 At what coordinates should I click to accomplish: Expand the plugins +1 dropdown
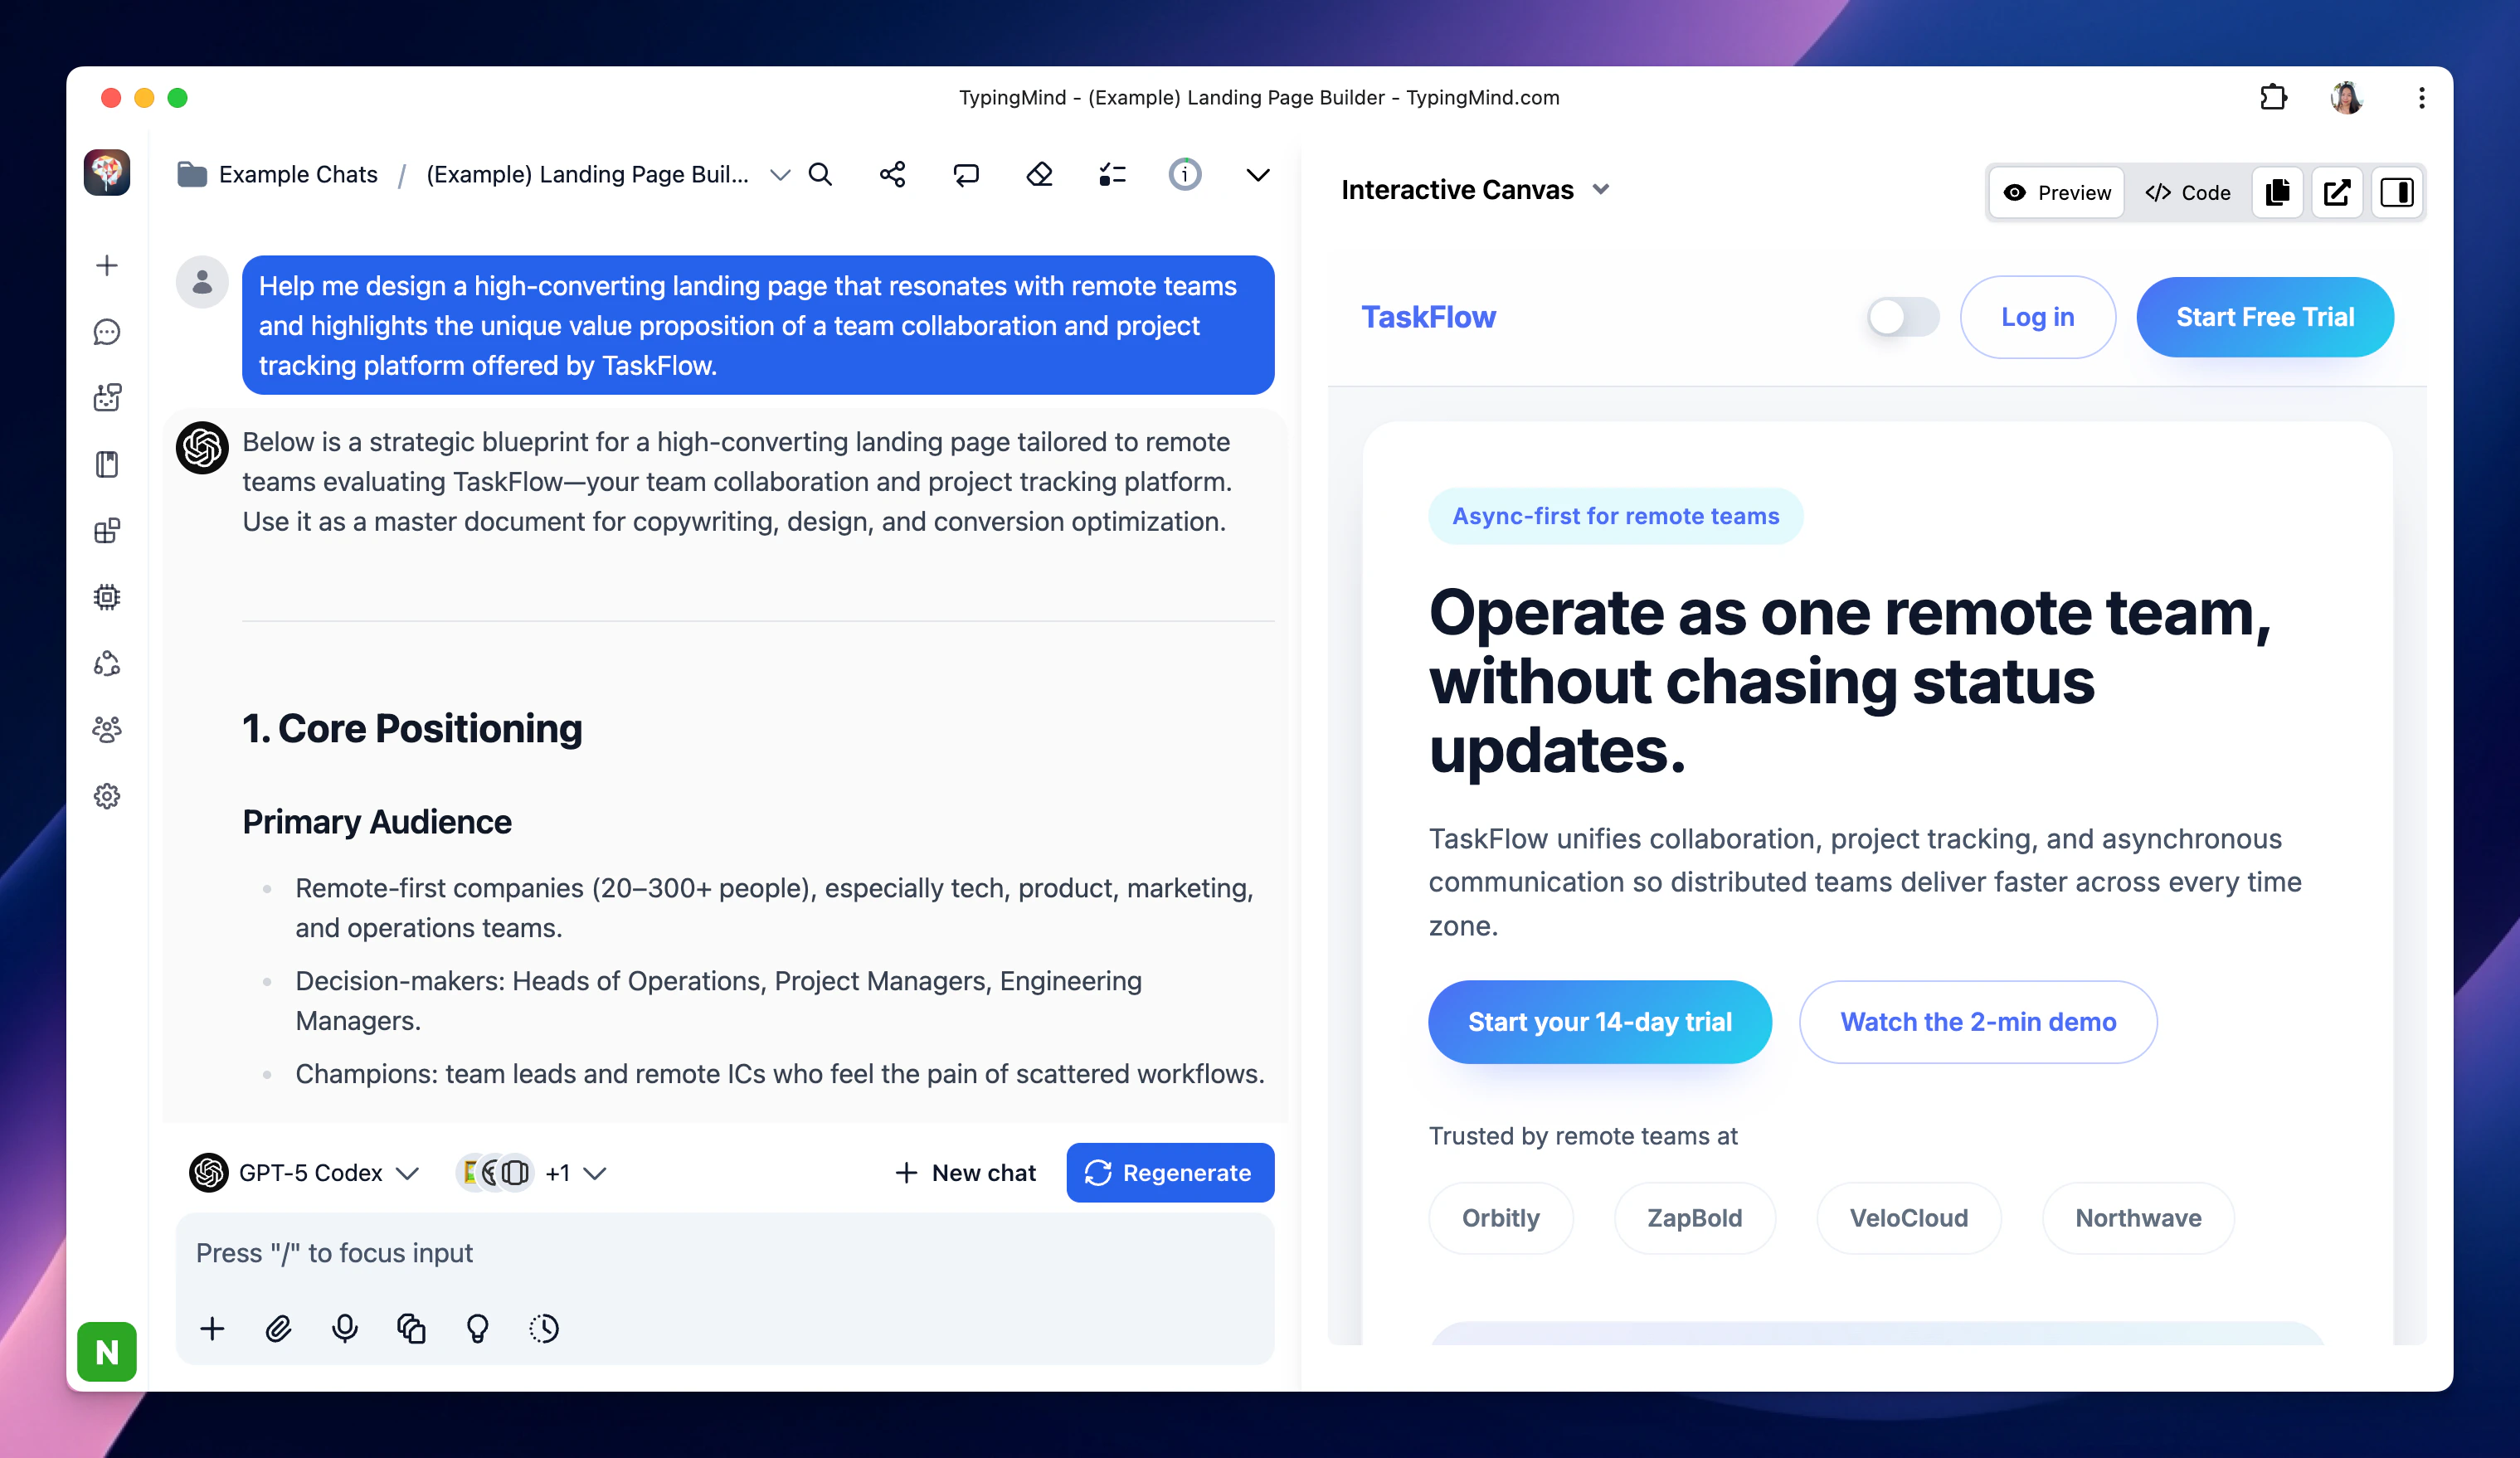tap(532, 1173)
